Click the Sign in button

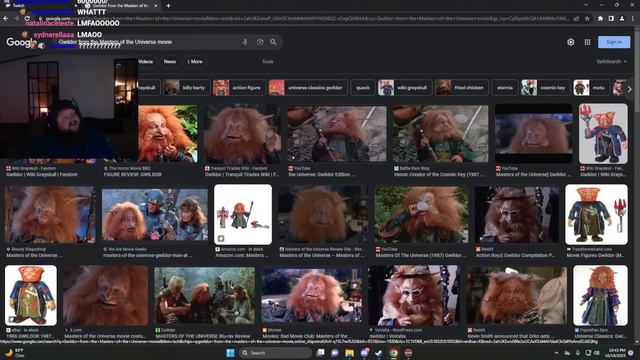coord(614,42)
